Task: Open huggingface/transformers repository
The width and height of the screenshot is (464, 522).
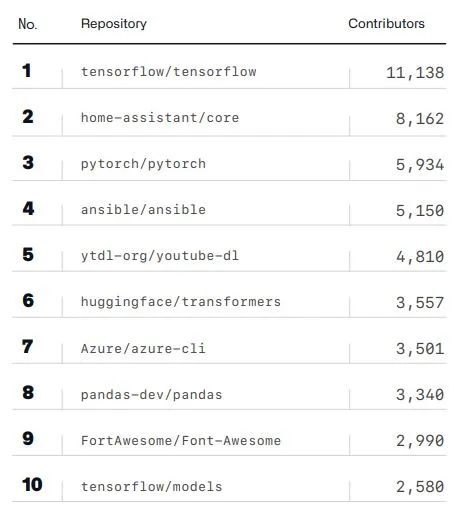Action: (181, 302)
